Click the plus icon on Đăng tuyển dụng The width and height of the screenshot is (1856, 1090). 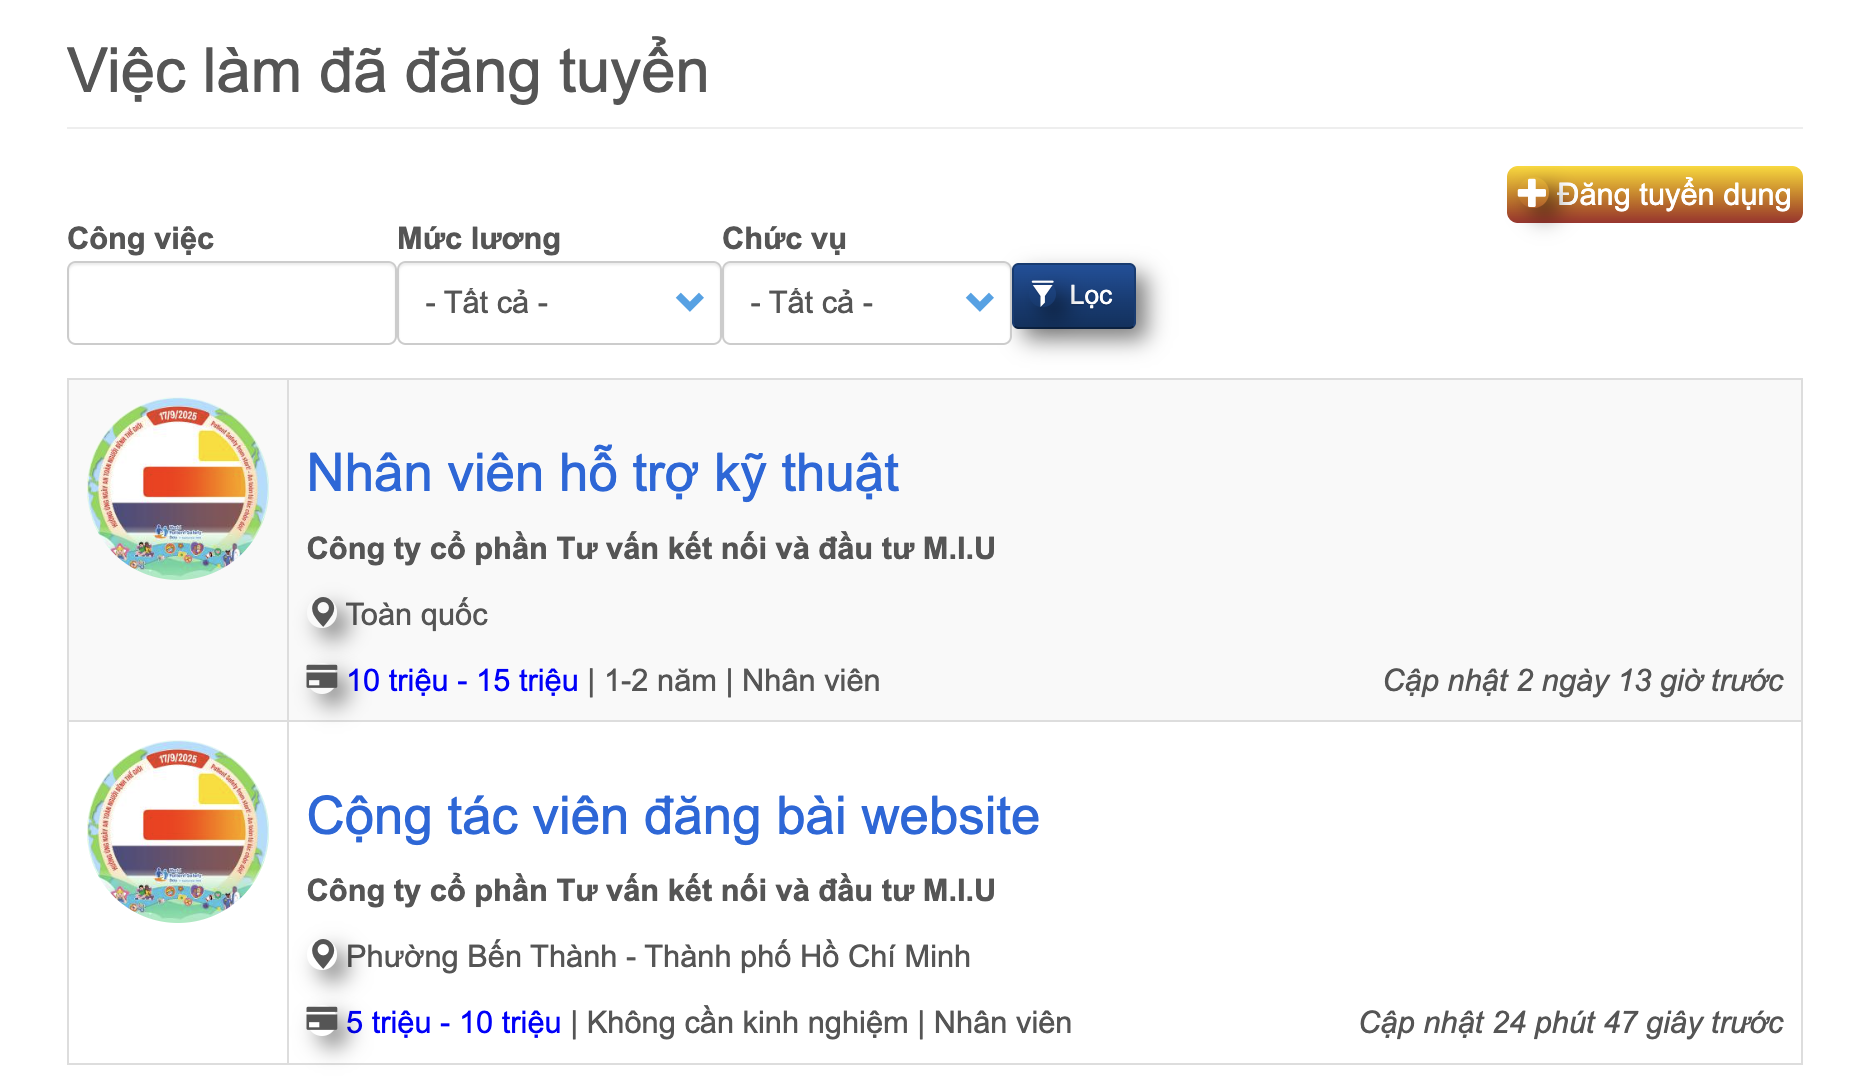[x=1531, y=193]
